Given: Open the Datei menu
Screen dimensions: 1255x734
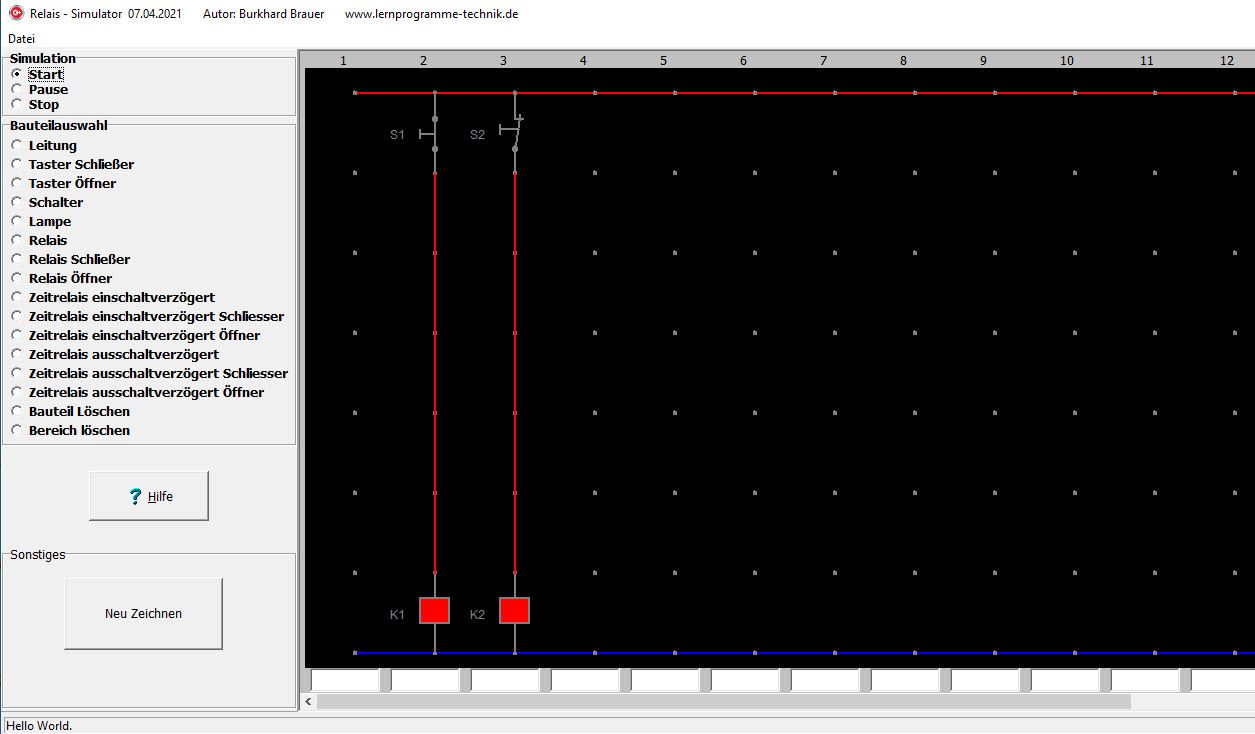Looking at the screenshot, I should pos(21,38).
